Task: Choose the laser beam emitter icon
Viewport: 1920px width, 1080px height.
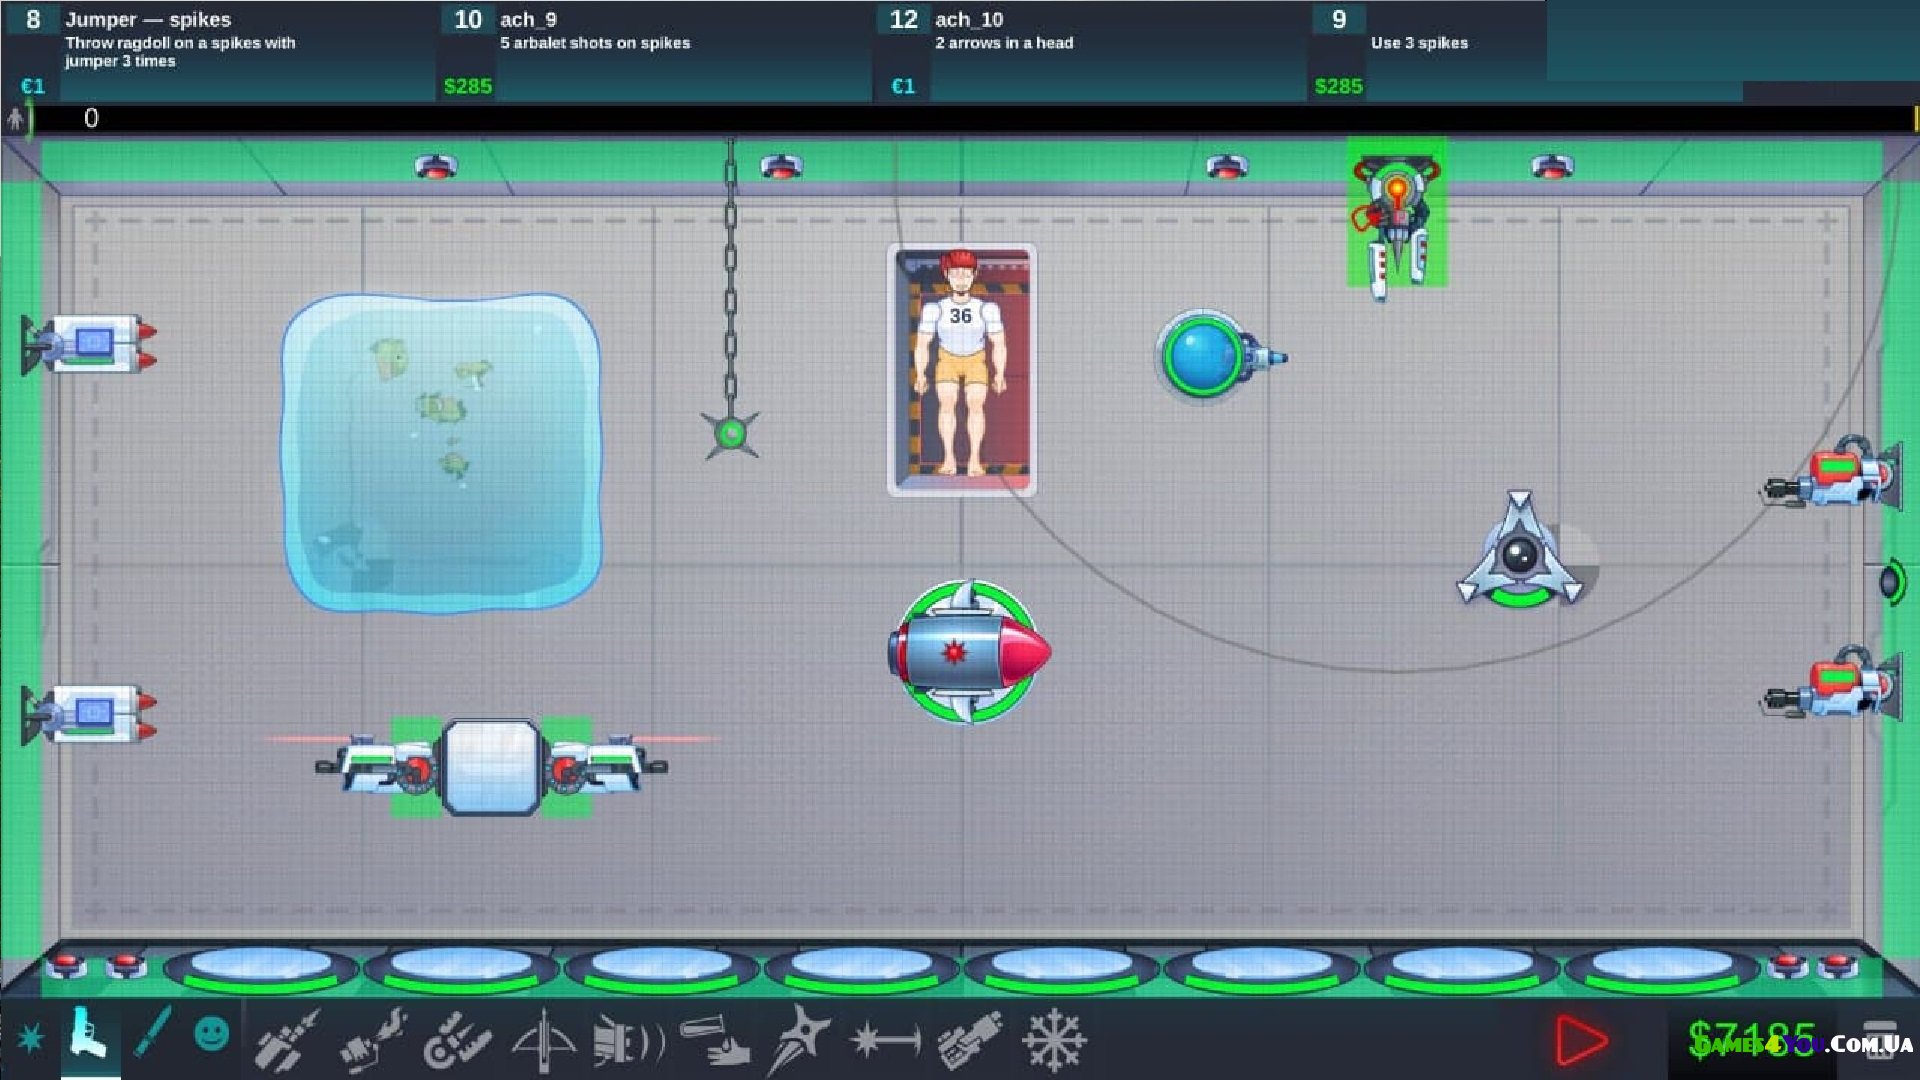Action: pos(884,1040)
